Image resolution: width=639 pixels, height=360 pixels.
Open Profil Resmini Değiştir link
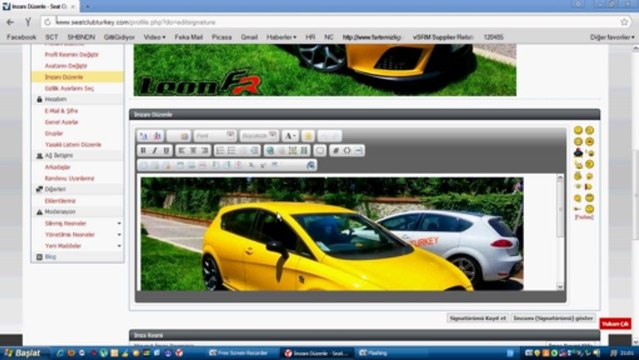[71, 54]
